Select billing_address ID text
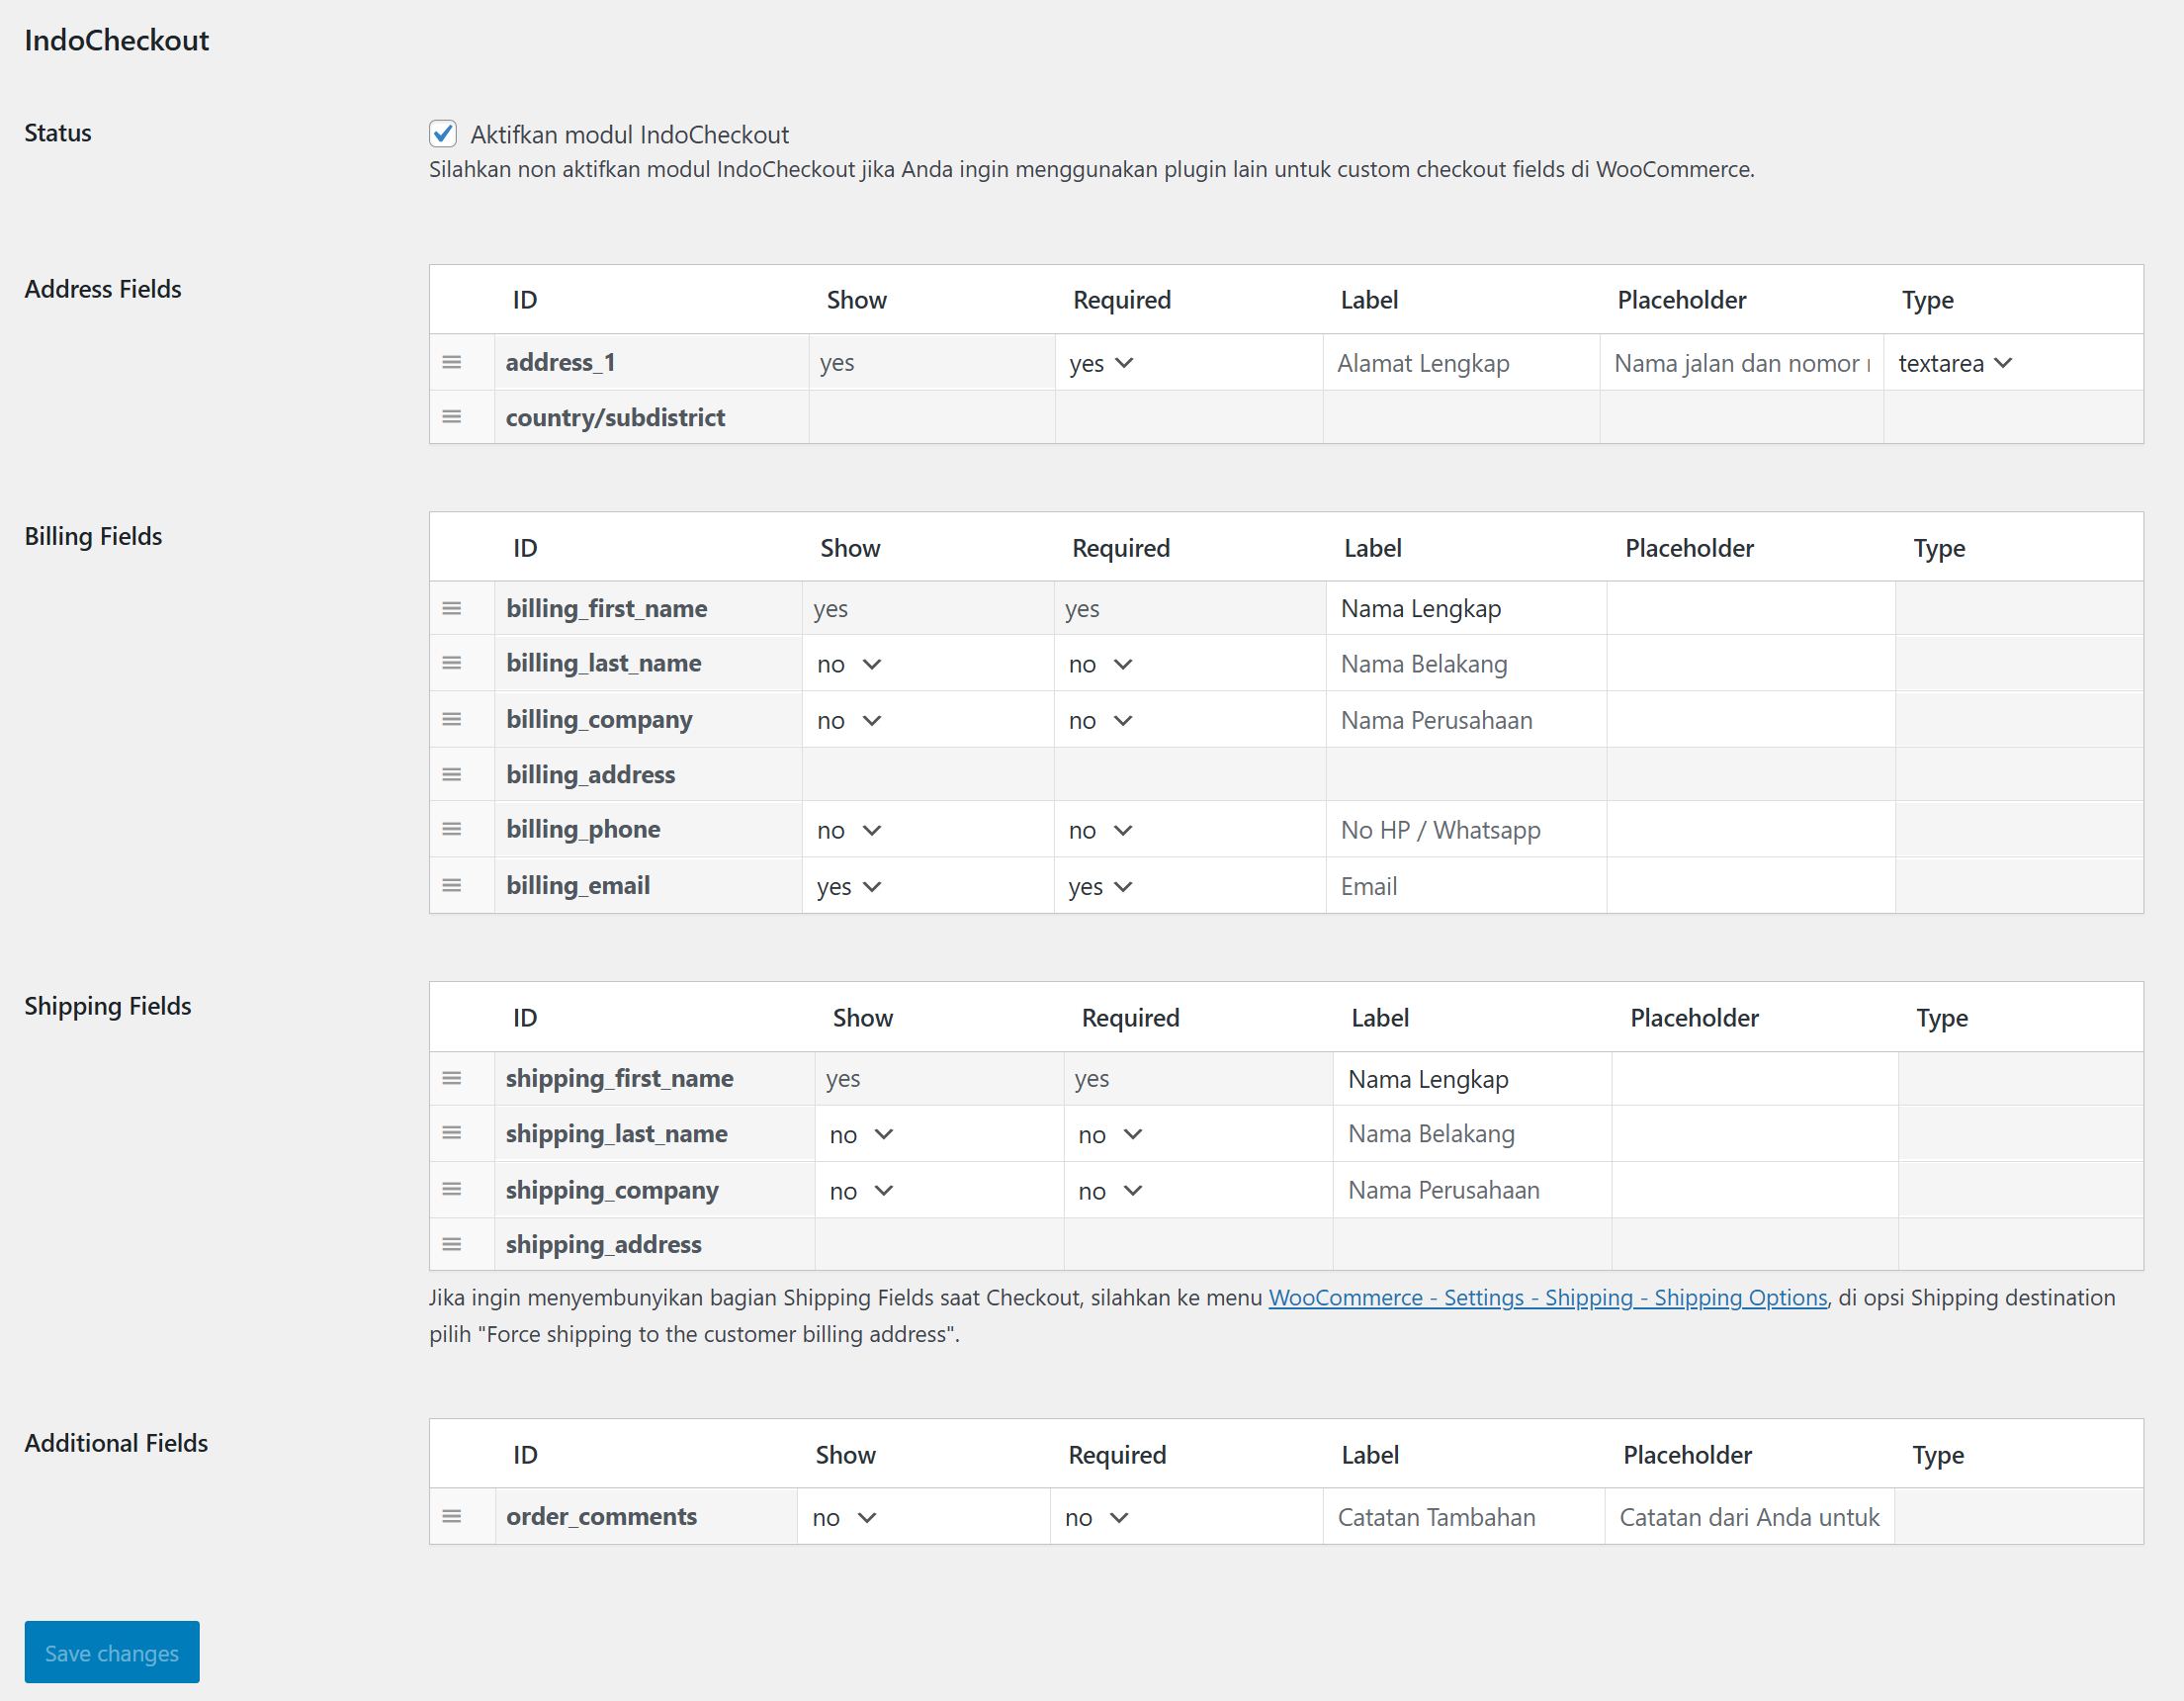The width and height of the screenshot is (2184, 1701). point(590,774)
